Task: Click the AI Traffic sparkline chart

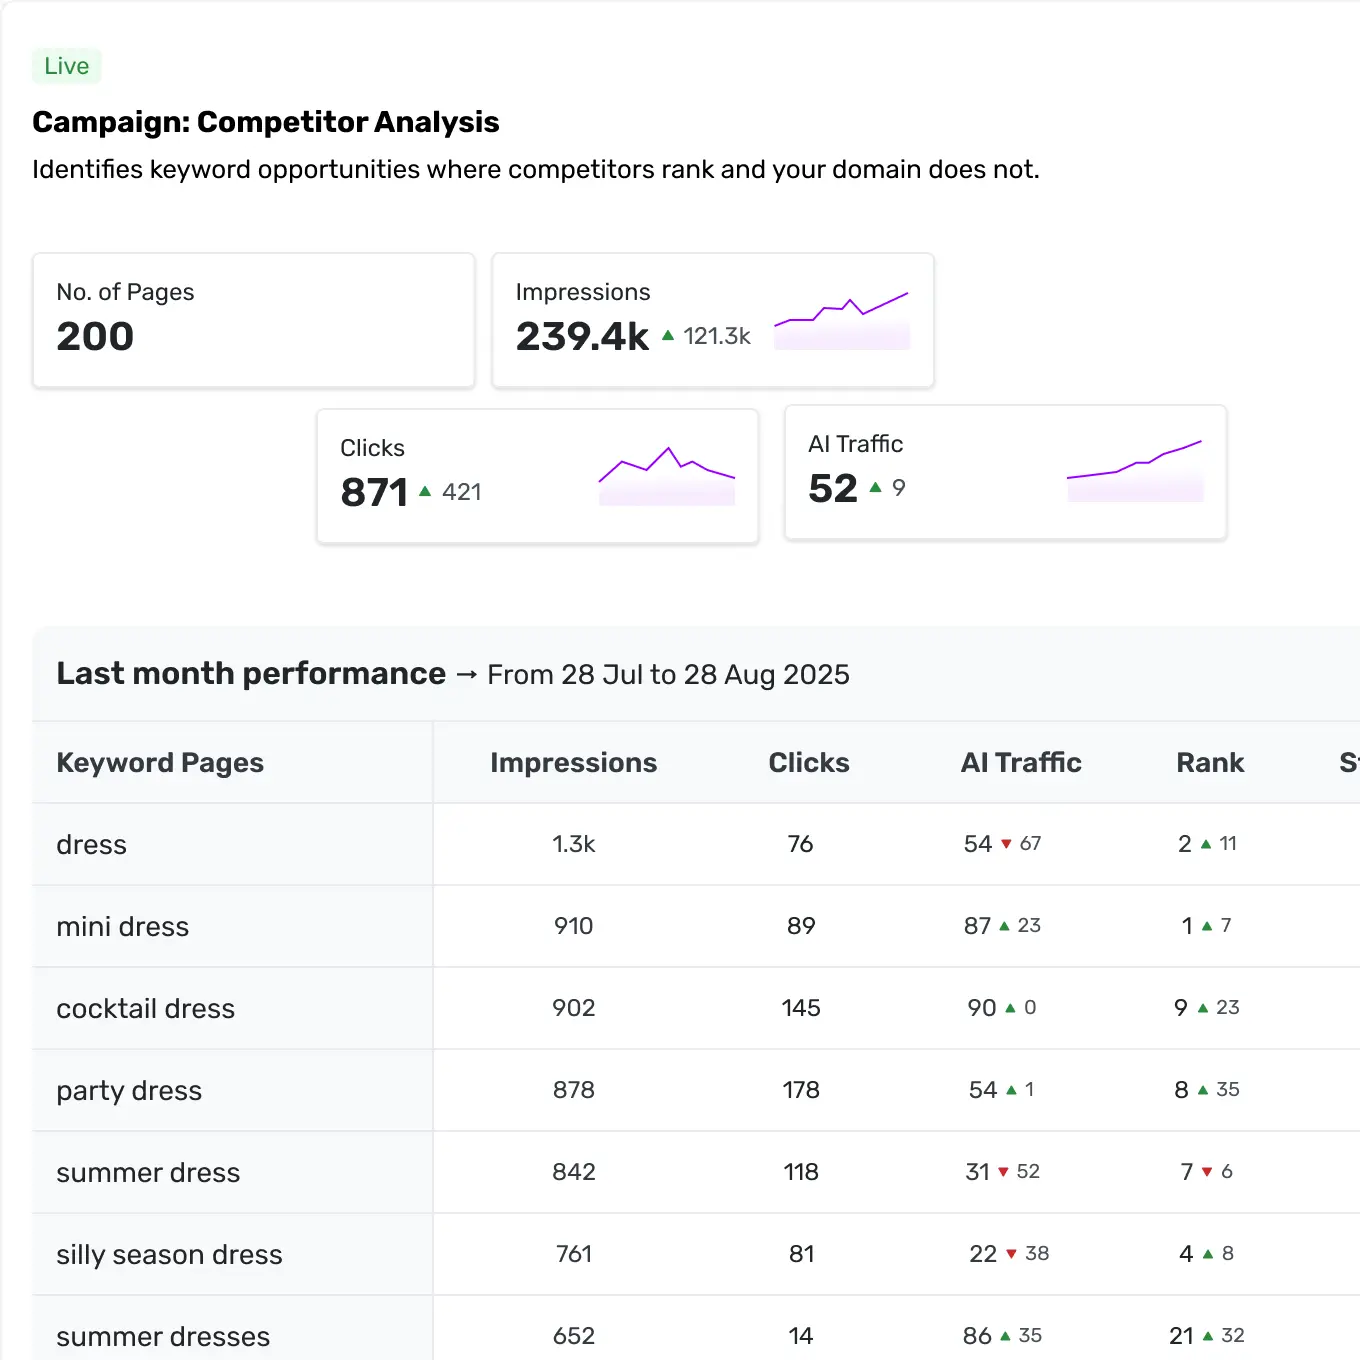Action: click(x=1135, y=470)
